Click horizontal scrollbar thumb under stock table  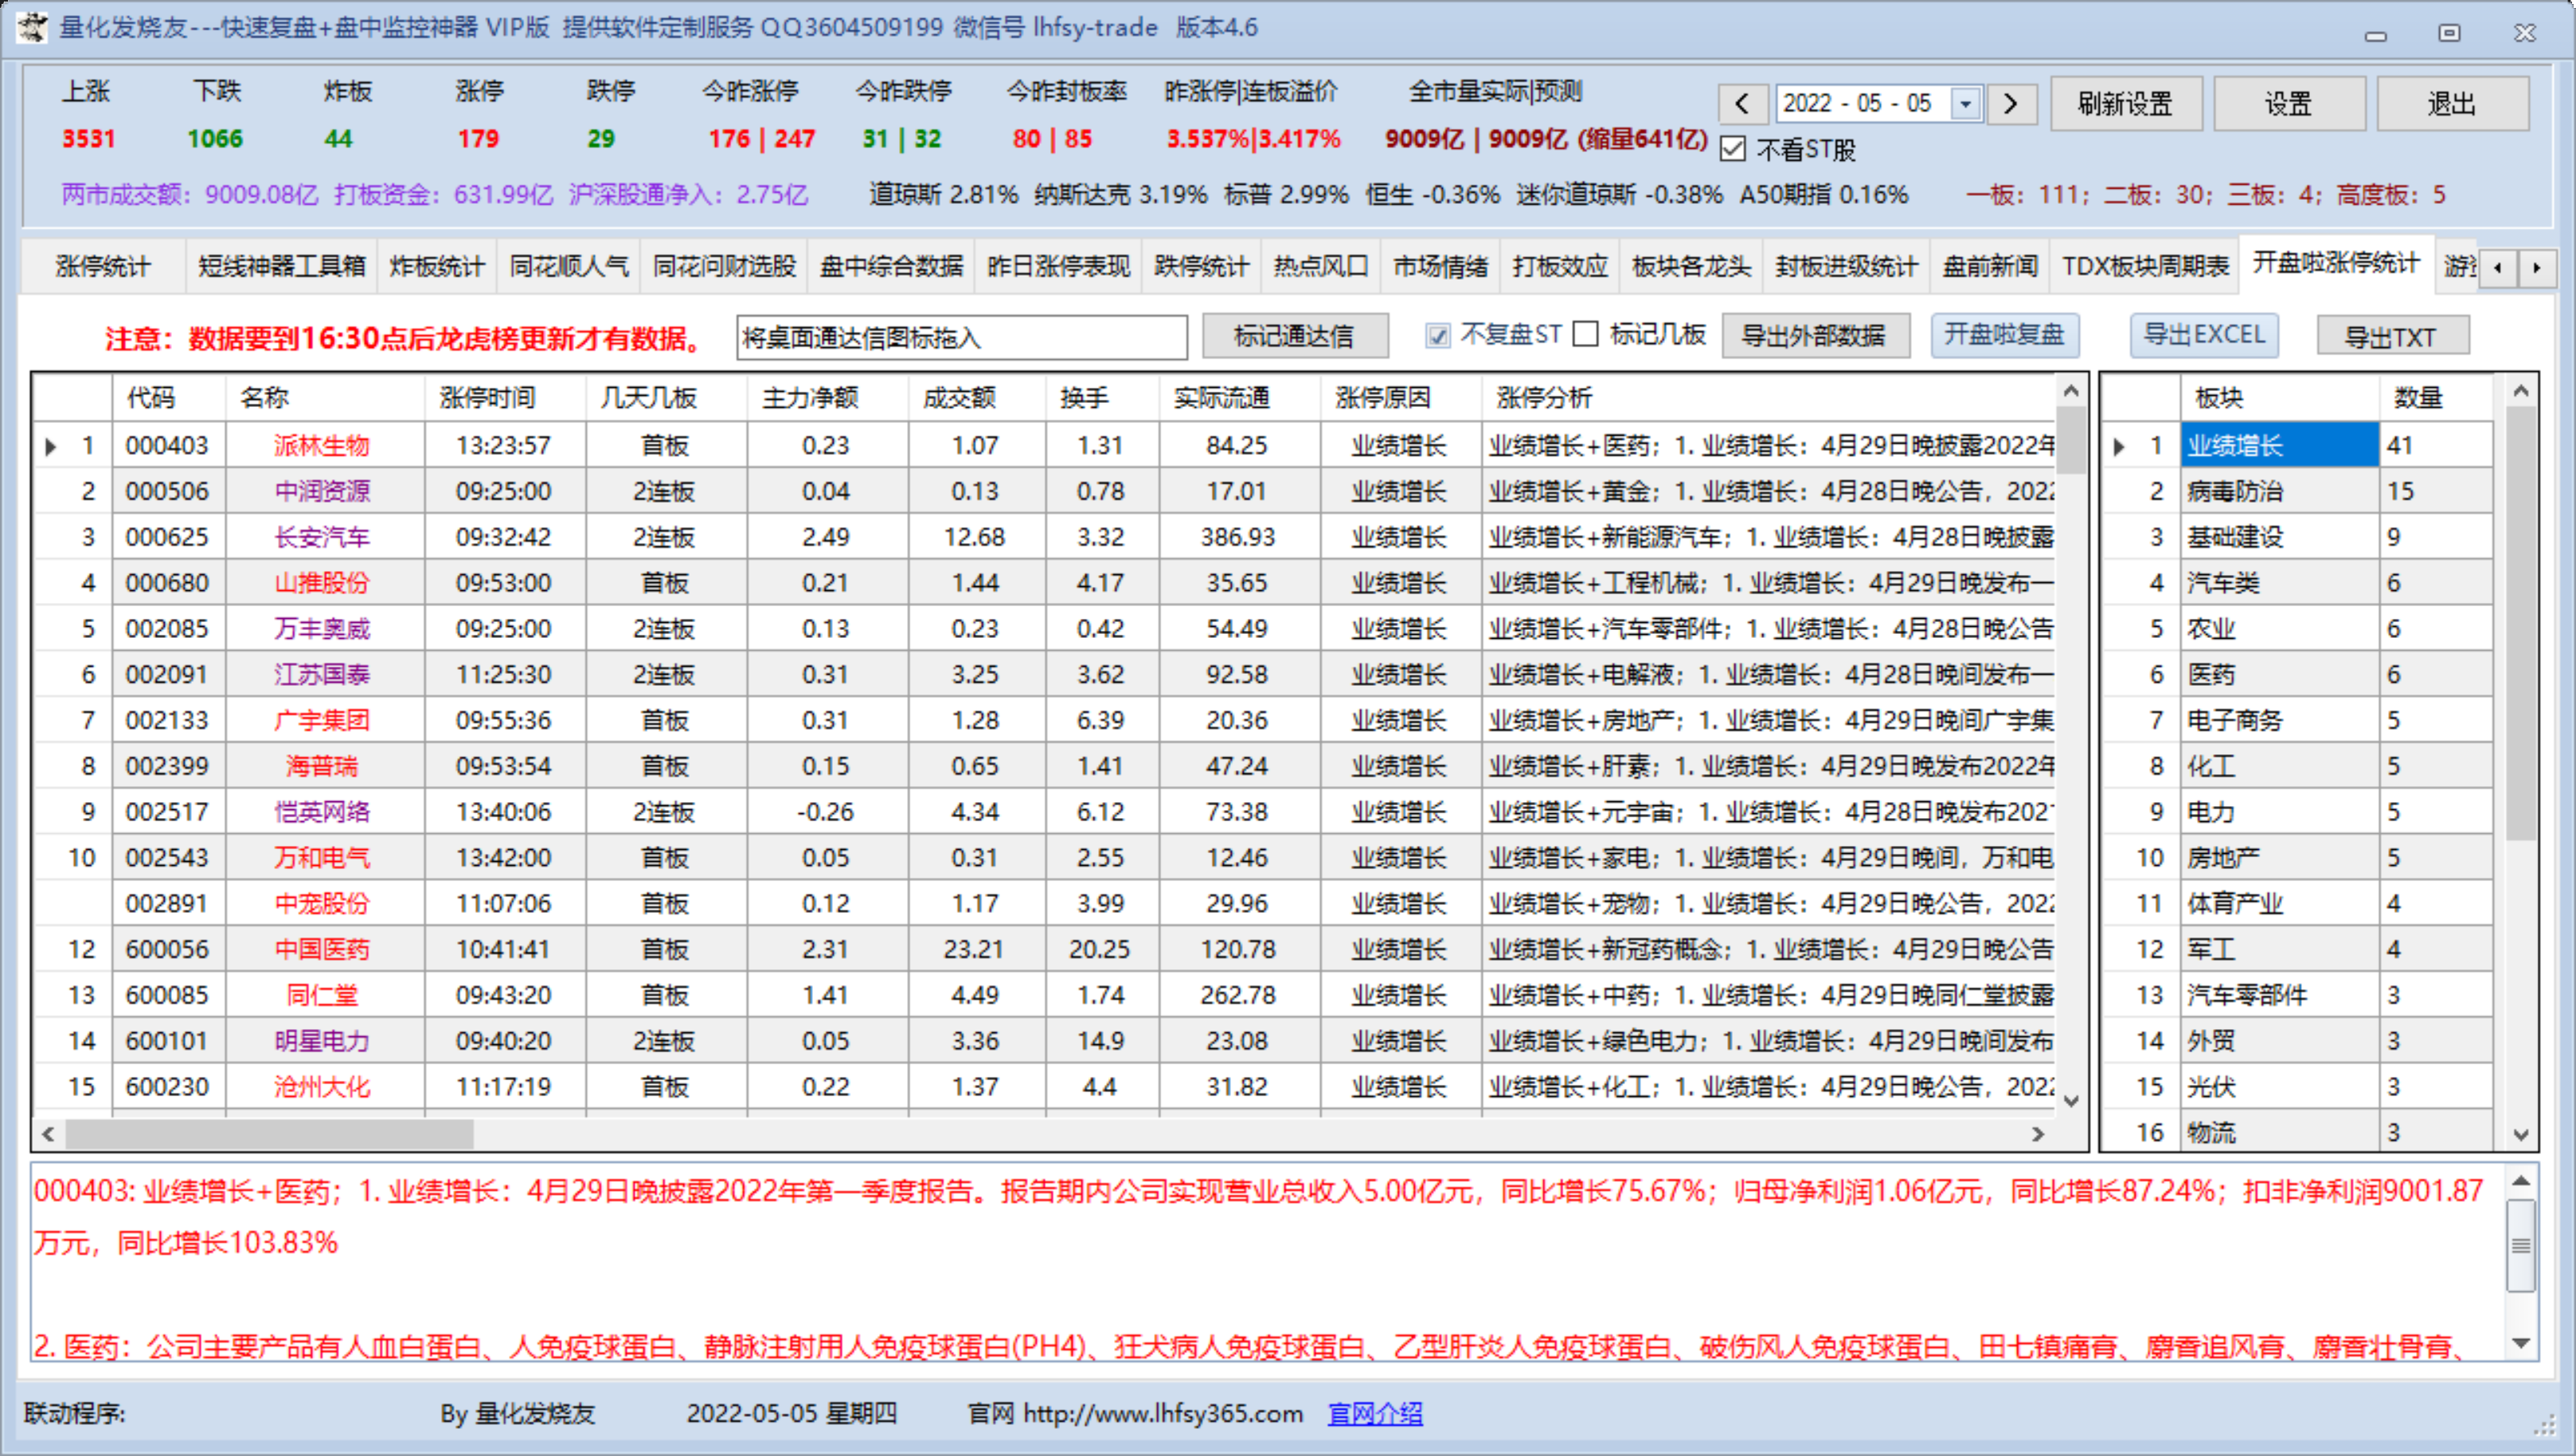coord(269,1134)
